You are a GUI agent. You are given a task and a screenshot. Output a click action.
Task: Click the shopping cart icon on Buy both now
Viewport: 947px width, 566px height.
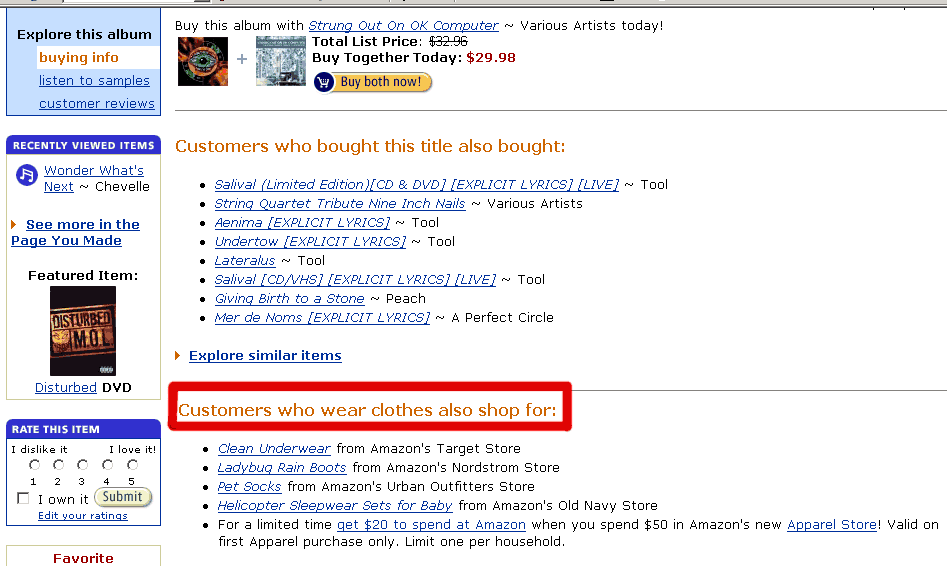coord(324,82)
